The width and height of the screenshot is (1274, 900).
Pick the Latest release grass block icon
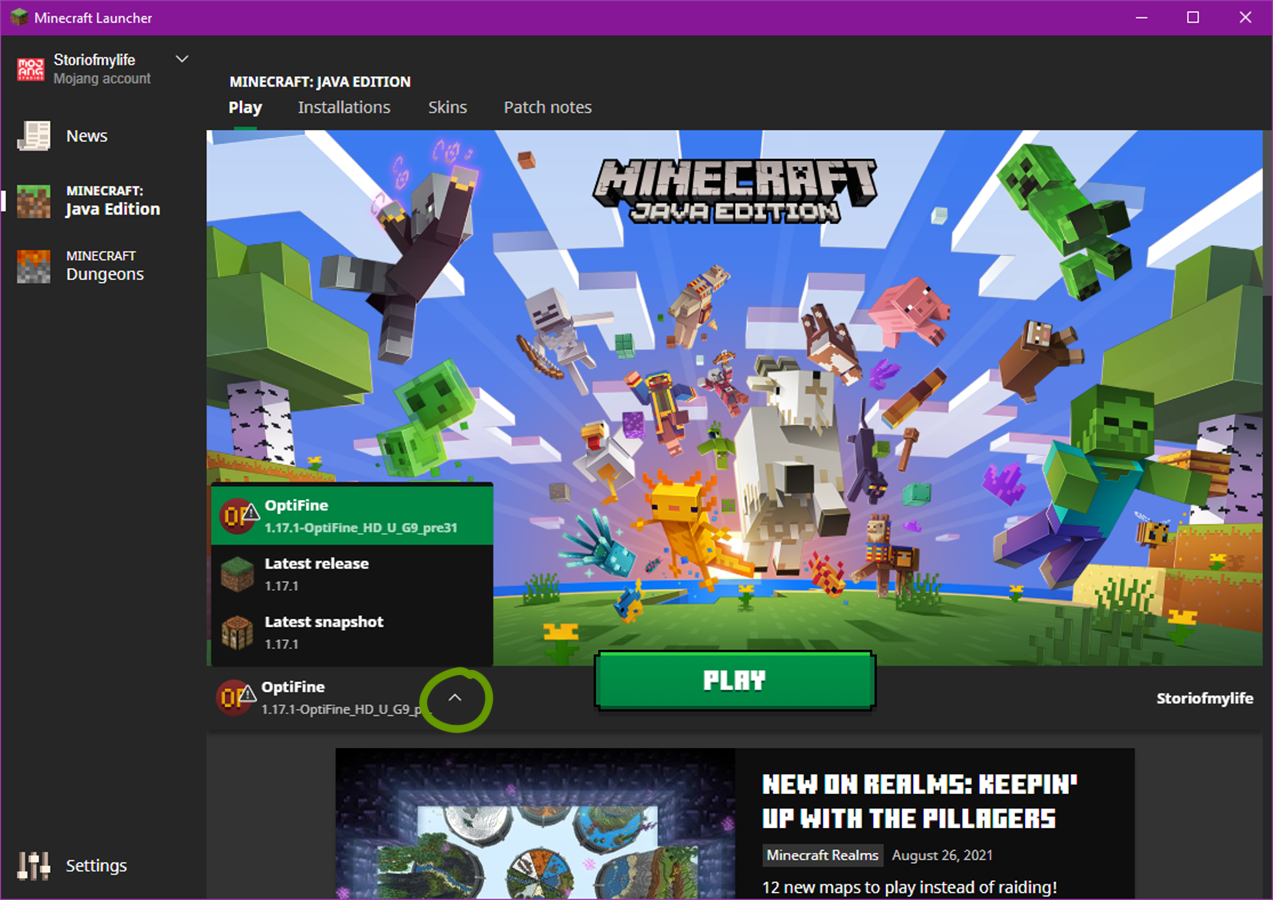(x=239, y=574)
